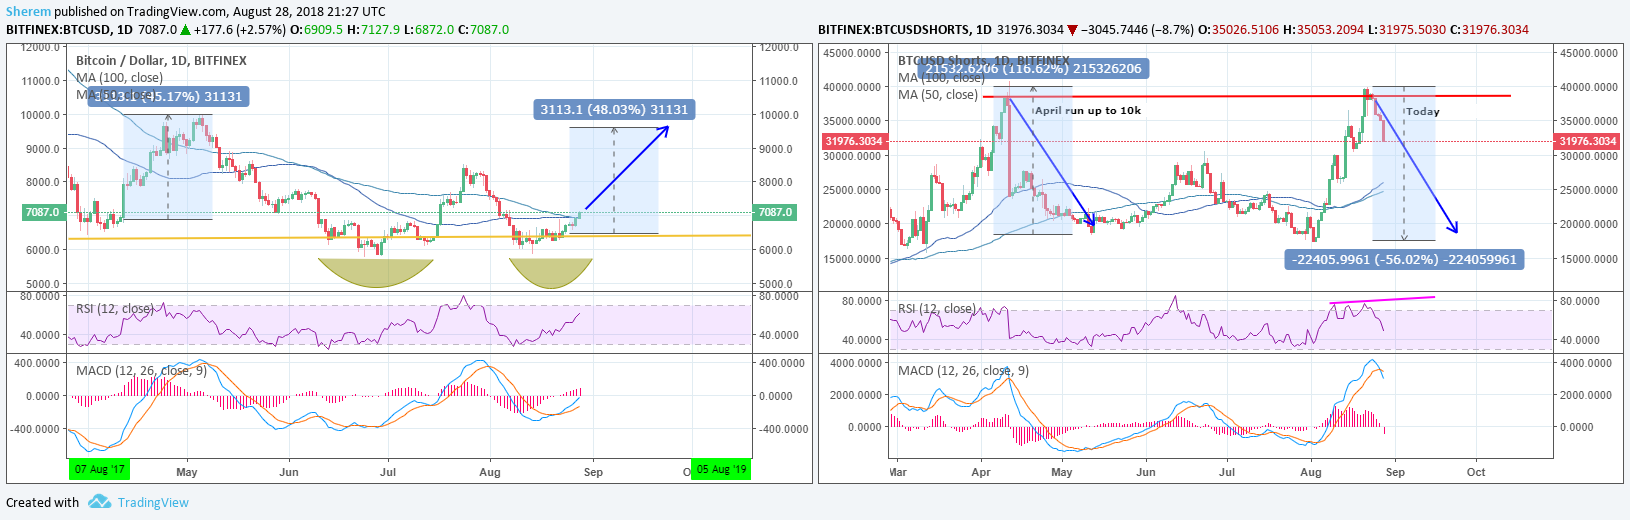Click the green 7087.0 price tag on the right scale of BTCUSD chart
The height and width of the screenshot is (520, 1630).
tap(775, 212)
